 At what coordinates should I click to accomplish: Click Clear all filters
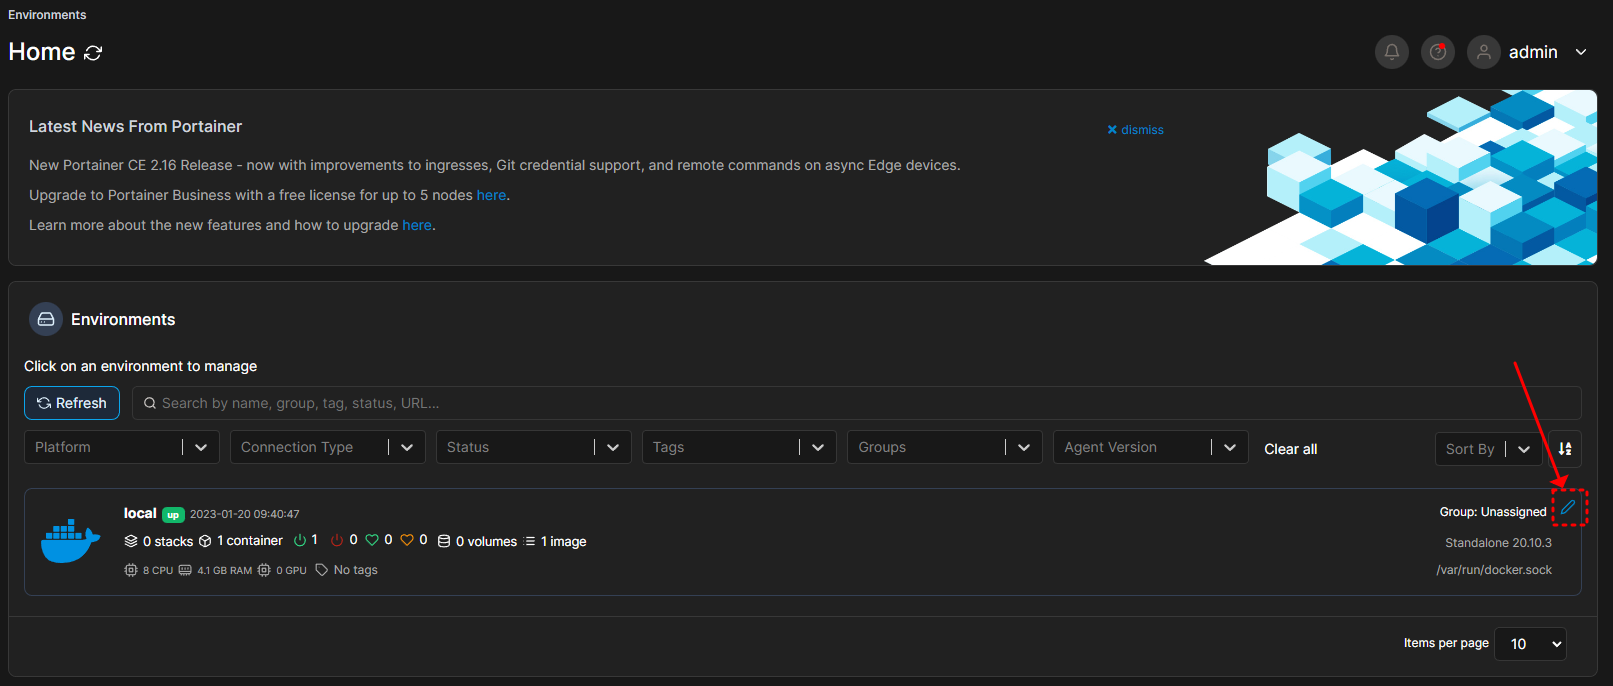1290,449
